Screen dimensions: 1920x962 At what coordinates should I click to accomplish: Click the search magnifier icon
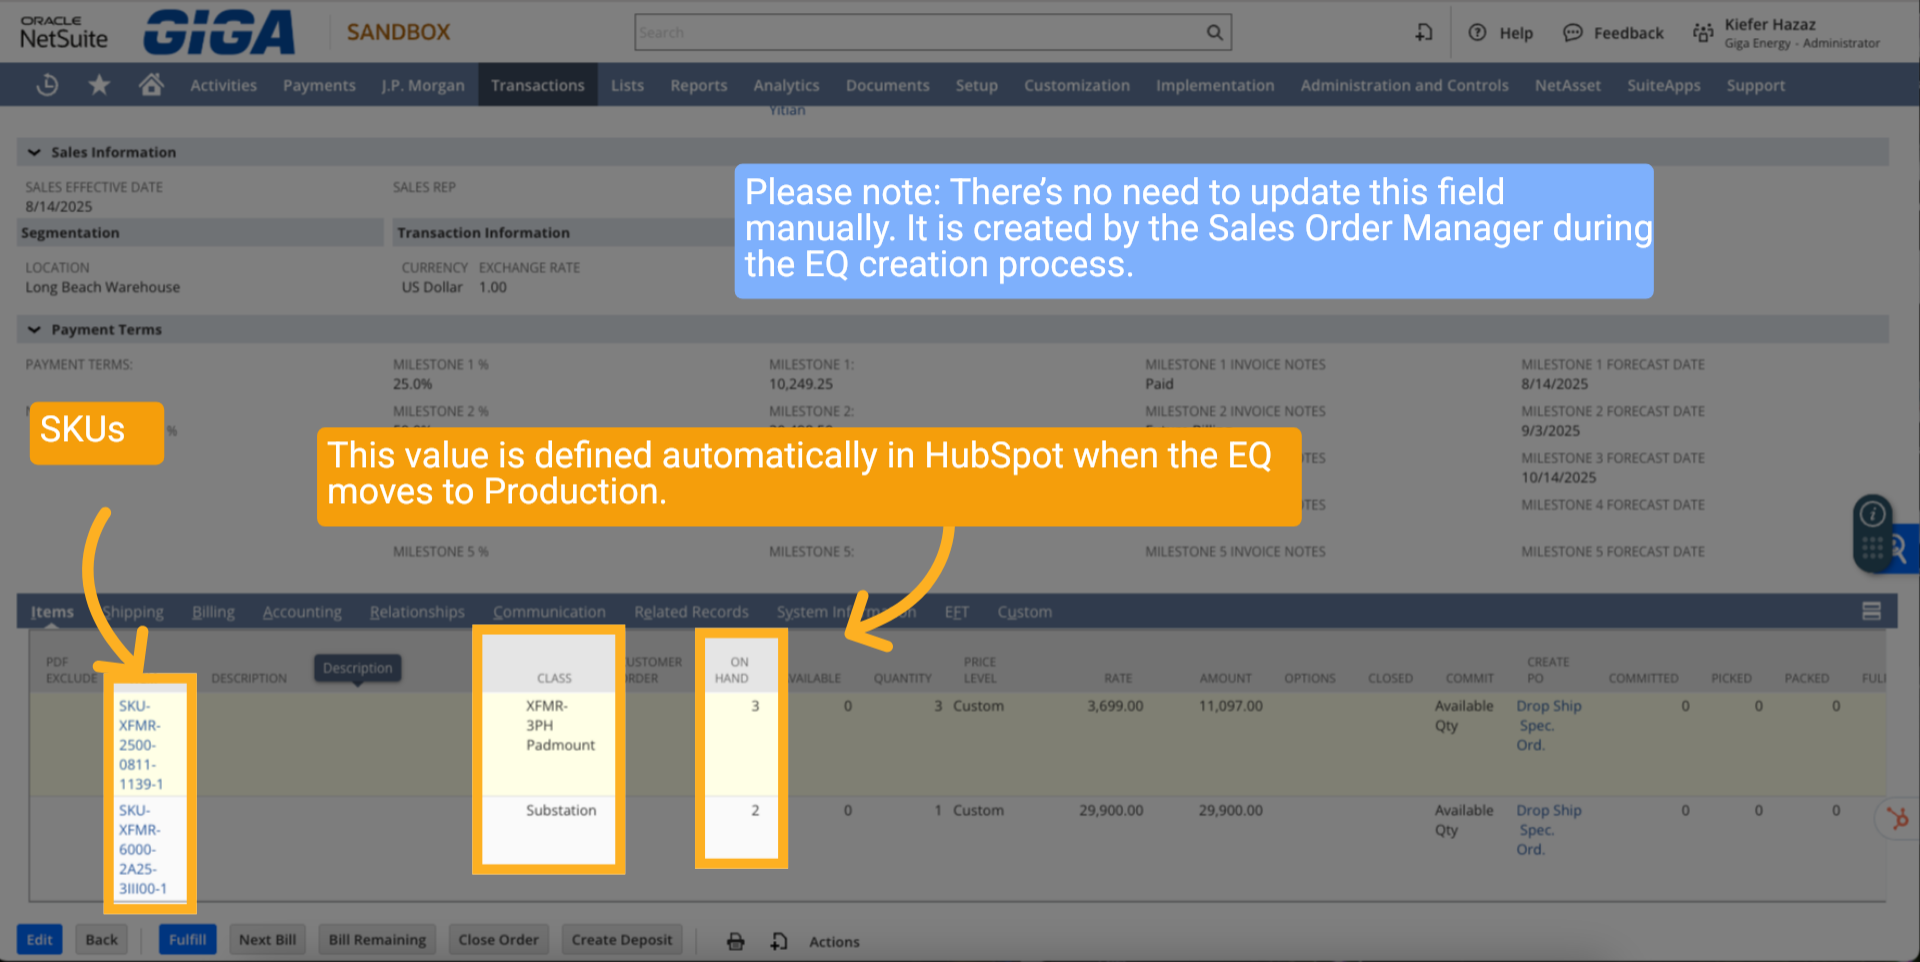(1214, 32)
